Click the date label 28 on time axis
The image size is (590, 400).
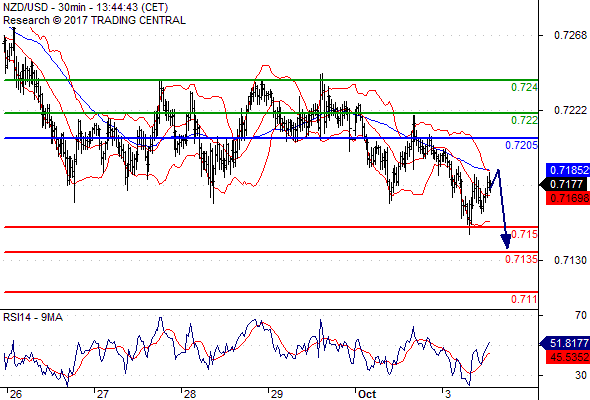190,394
